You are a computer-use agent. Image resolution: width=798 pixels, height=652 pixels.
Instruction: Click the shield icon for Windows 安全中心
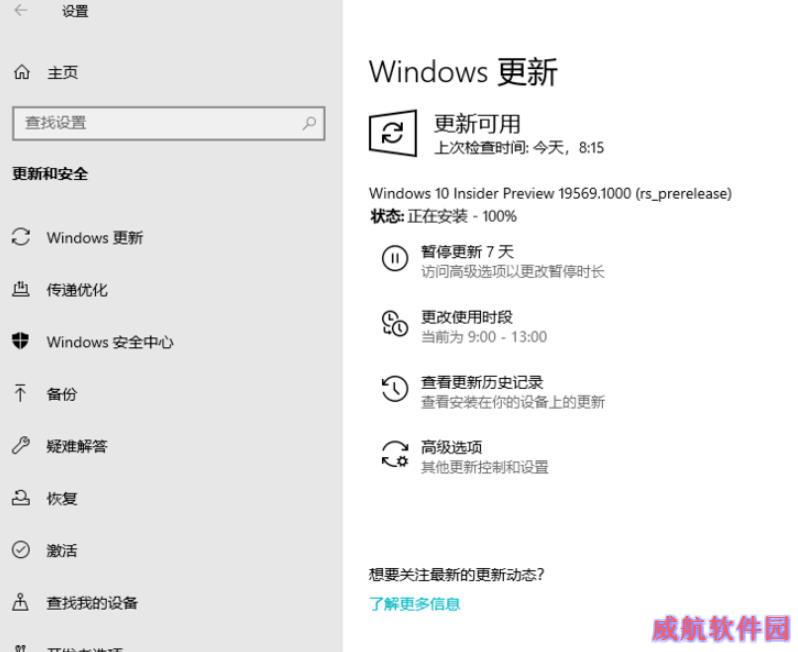point(20,341)
